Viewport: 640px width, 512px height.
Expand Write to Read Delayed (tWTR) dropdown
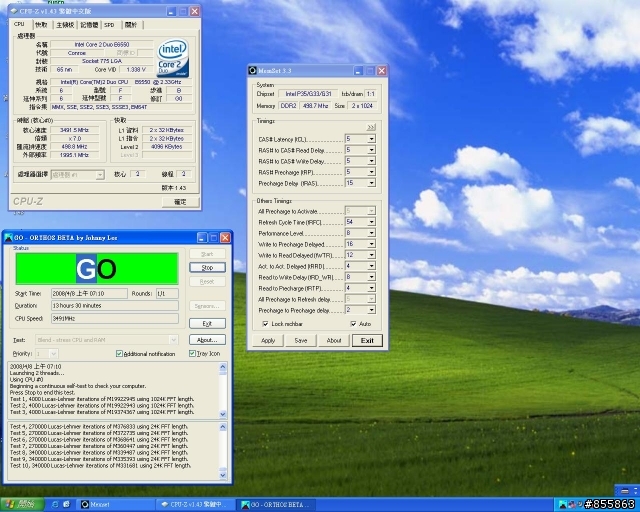click(371, 255)
